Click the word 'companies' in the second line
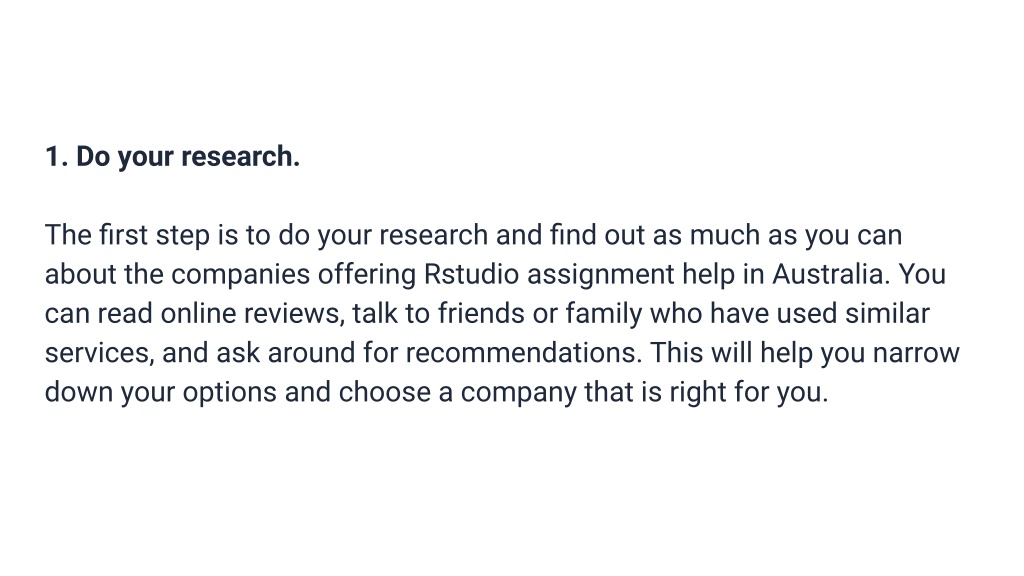 point(241,276)
